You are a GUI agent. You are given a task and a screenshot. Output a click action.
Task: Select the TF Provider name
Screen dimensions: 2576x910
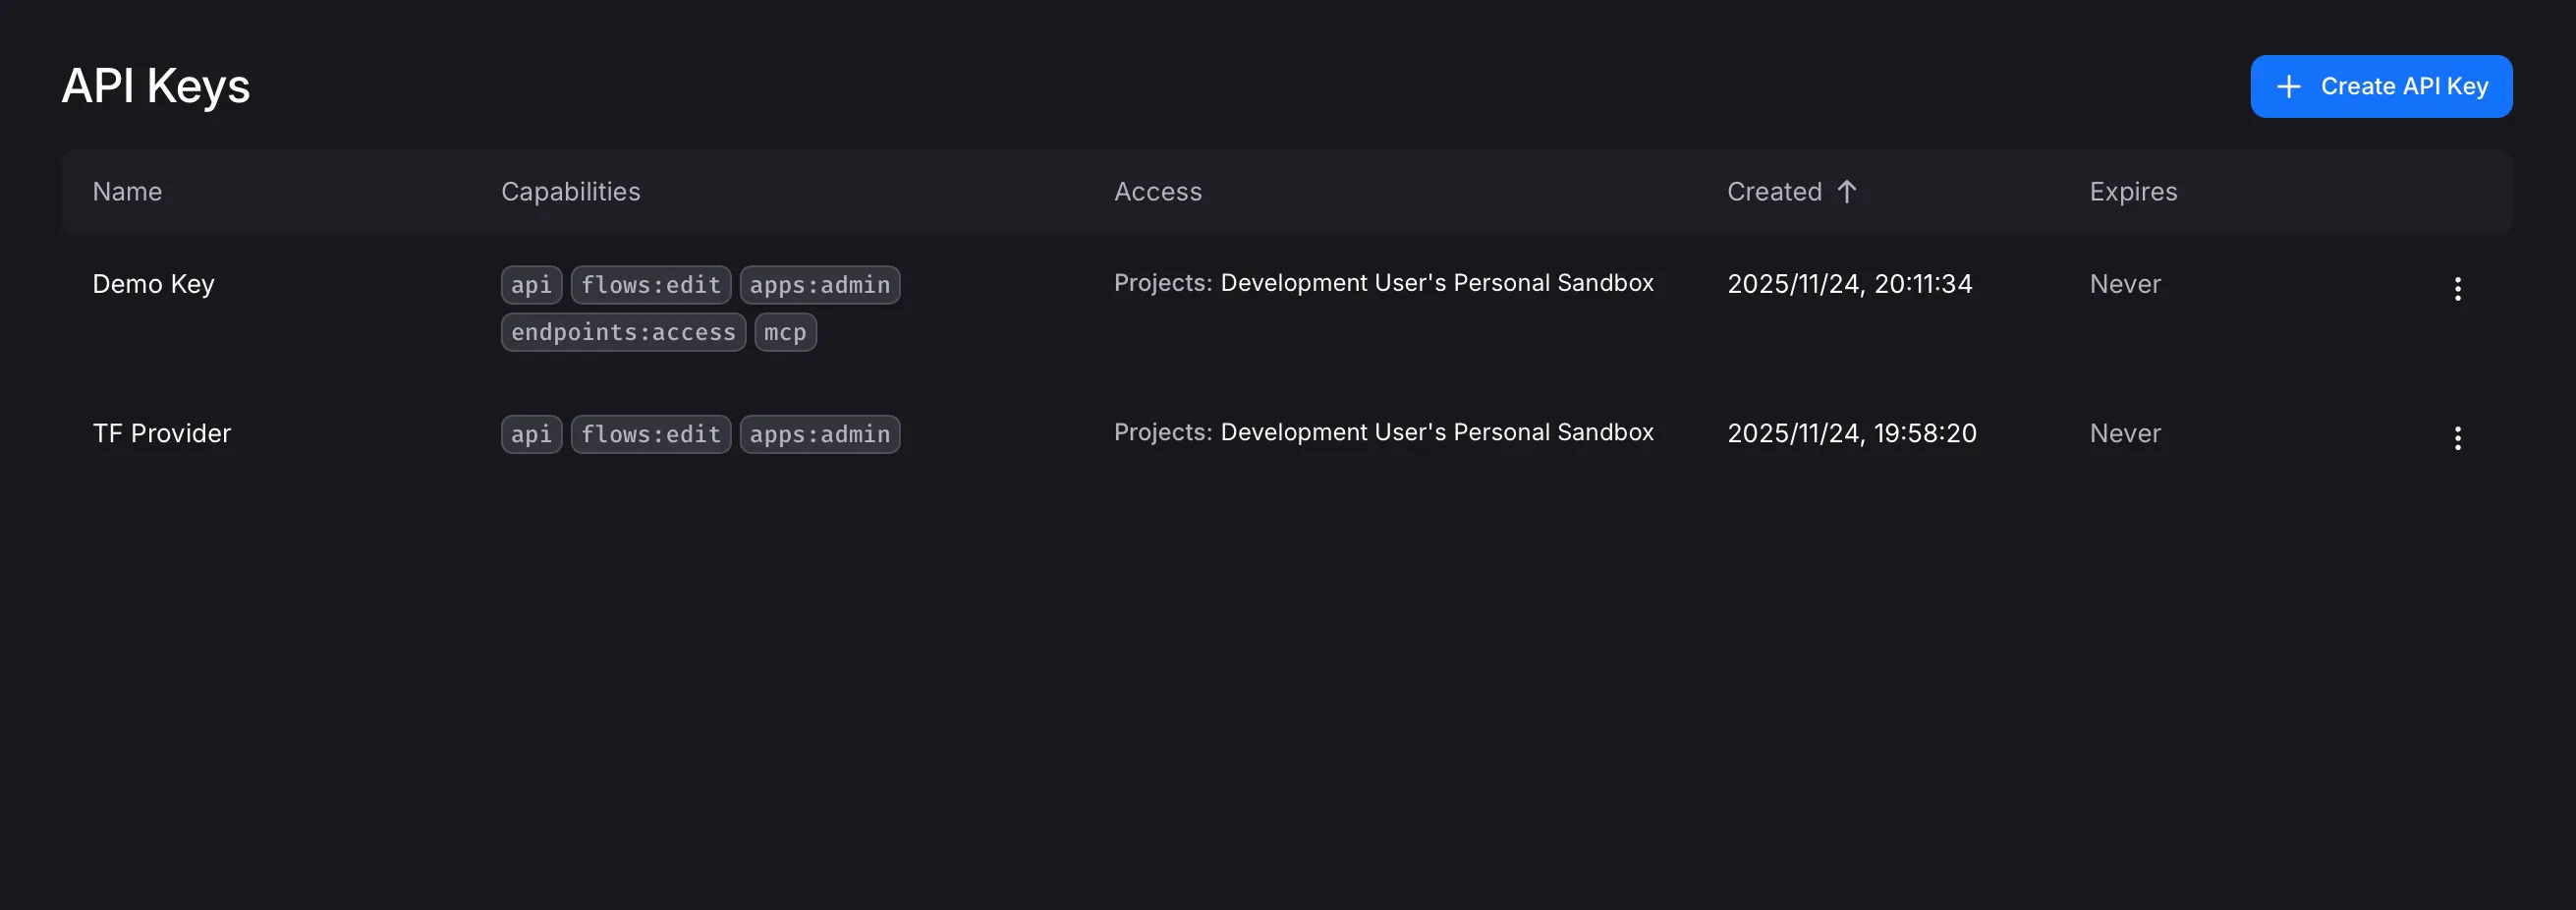click(x=161, y=433)
